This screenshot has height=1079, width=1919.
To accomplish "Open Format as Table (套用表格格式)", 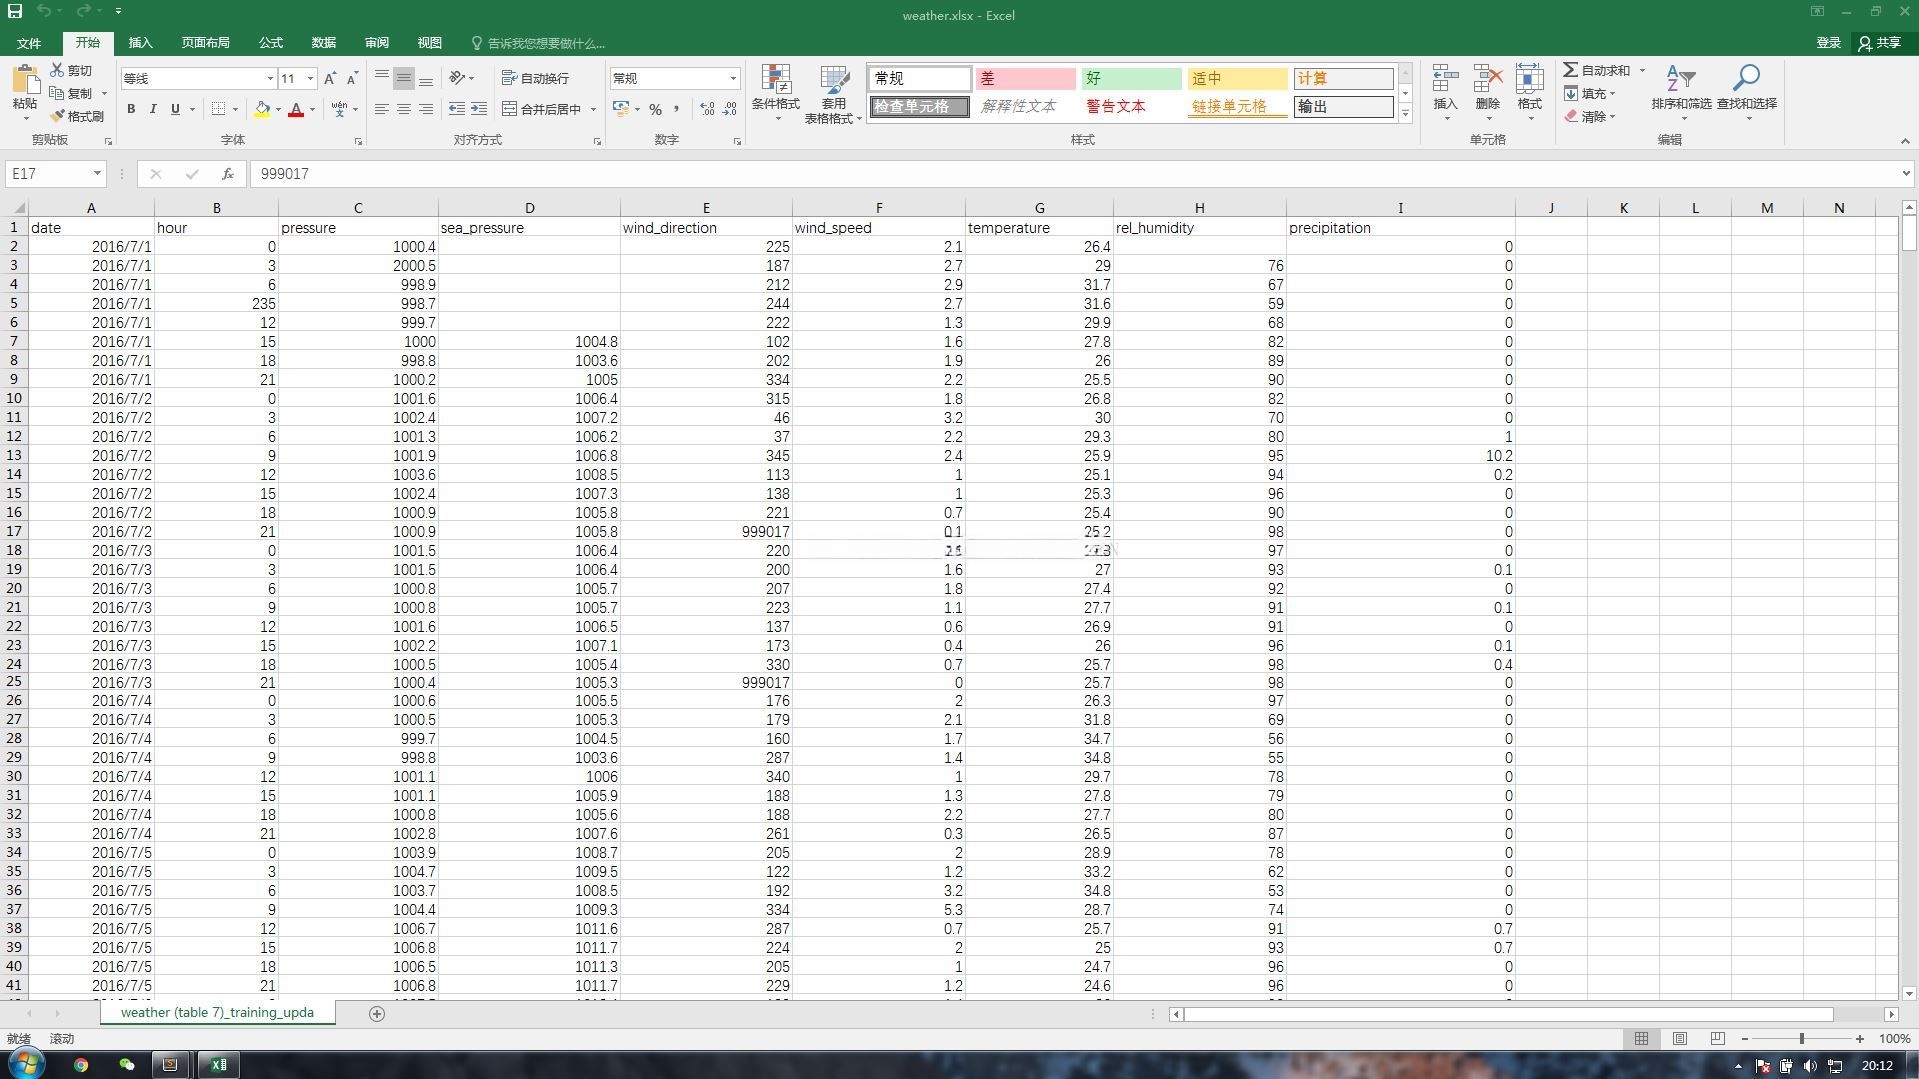I will pyautogui.click(x=834, y=94).
